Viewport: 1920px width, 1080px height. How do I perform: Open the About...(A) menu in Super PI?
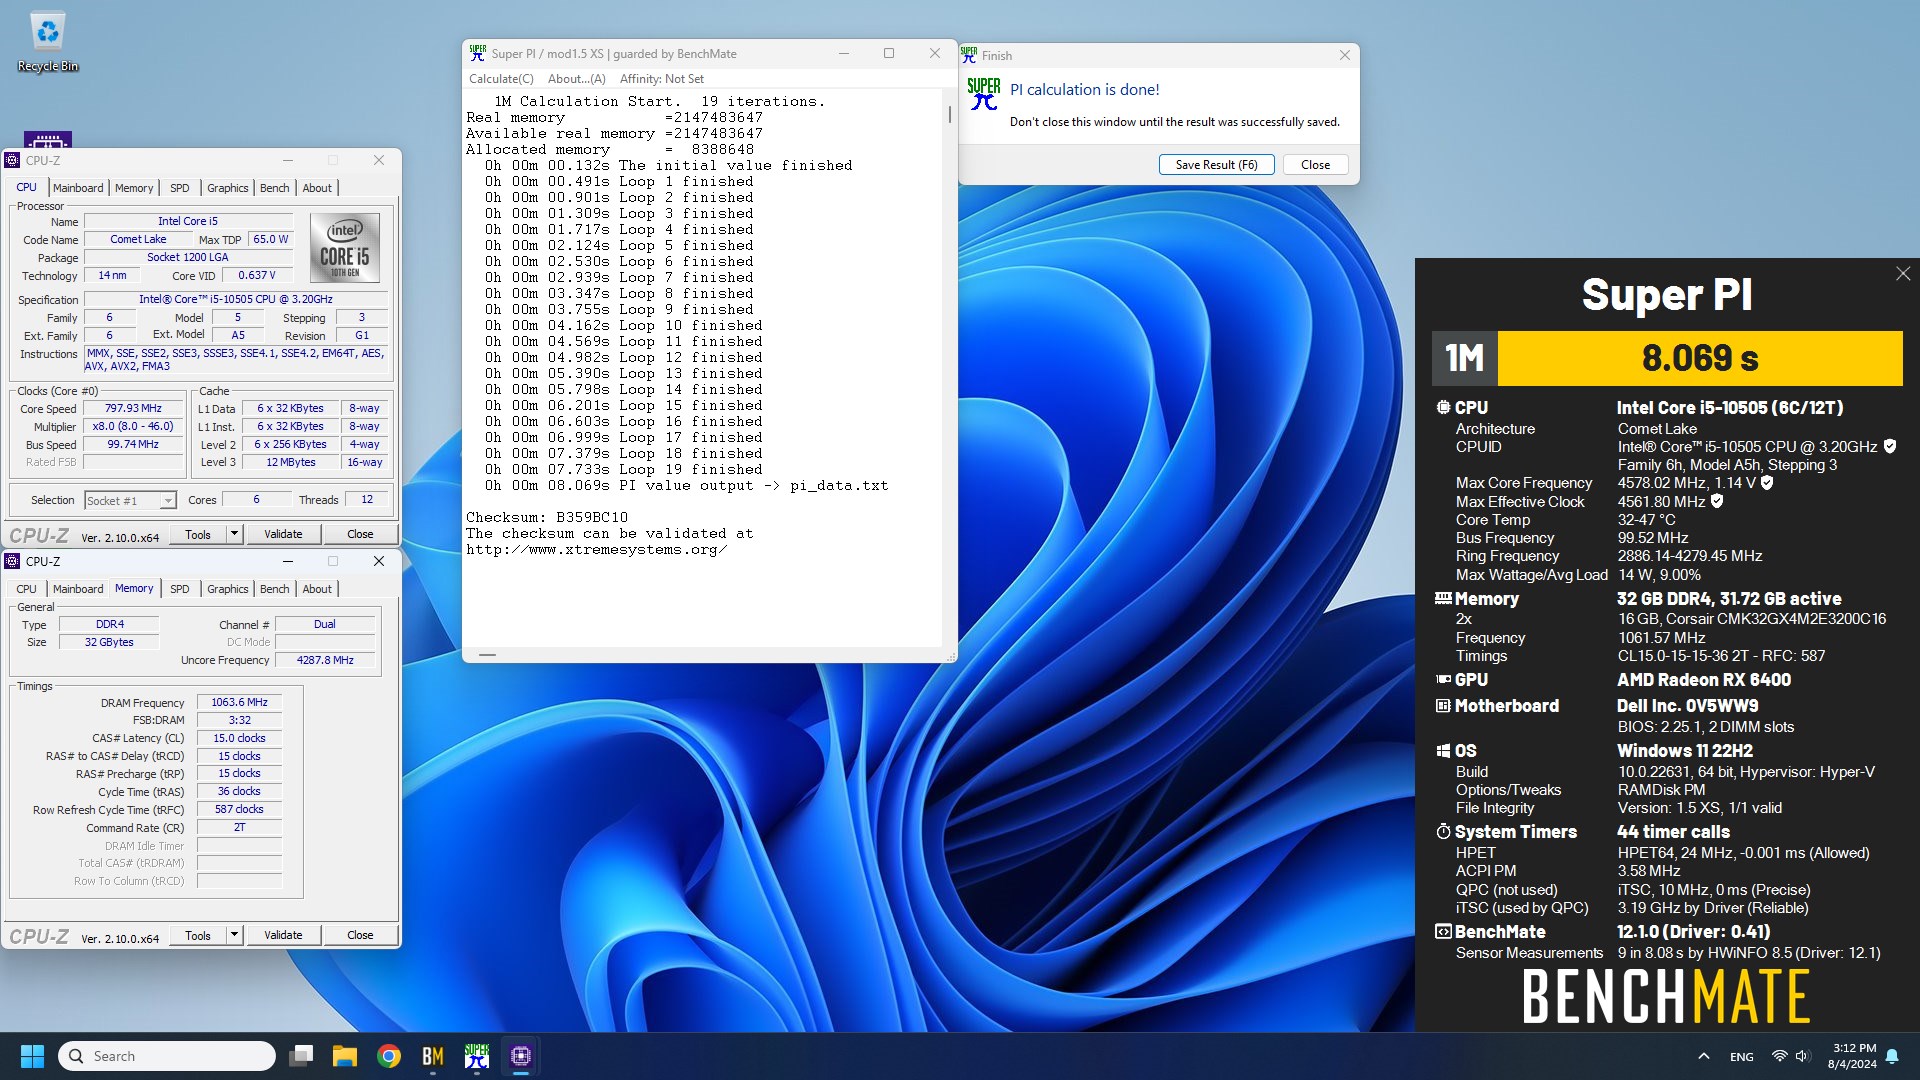[x=577, y=79]
